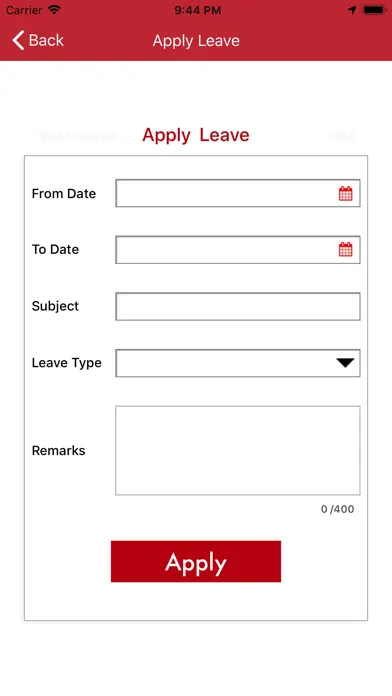
Task: Go back using the Back label
Action: 46,40
